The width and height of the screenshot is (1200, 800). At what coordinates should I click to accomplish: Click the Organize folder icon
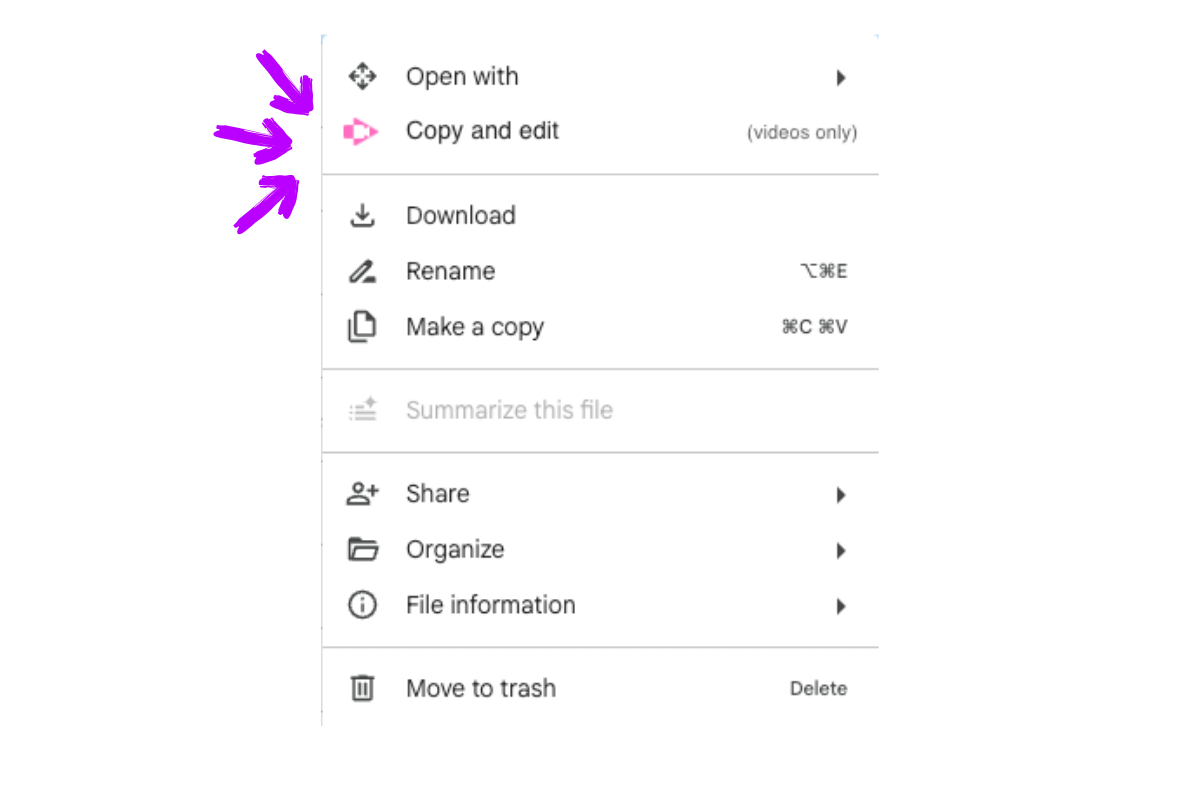click(x=362, y=550)
